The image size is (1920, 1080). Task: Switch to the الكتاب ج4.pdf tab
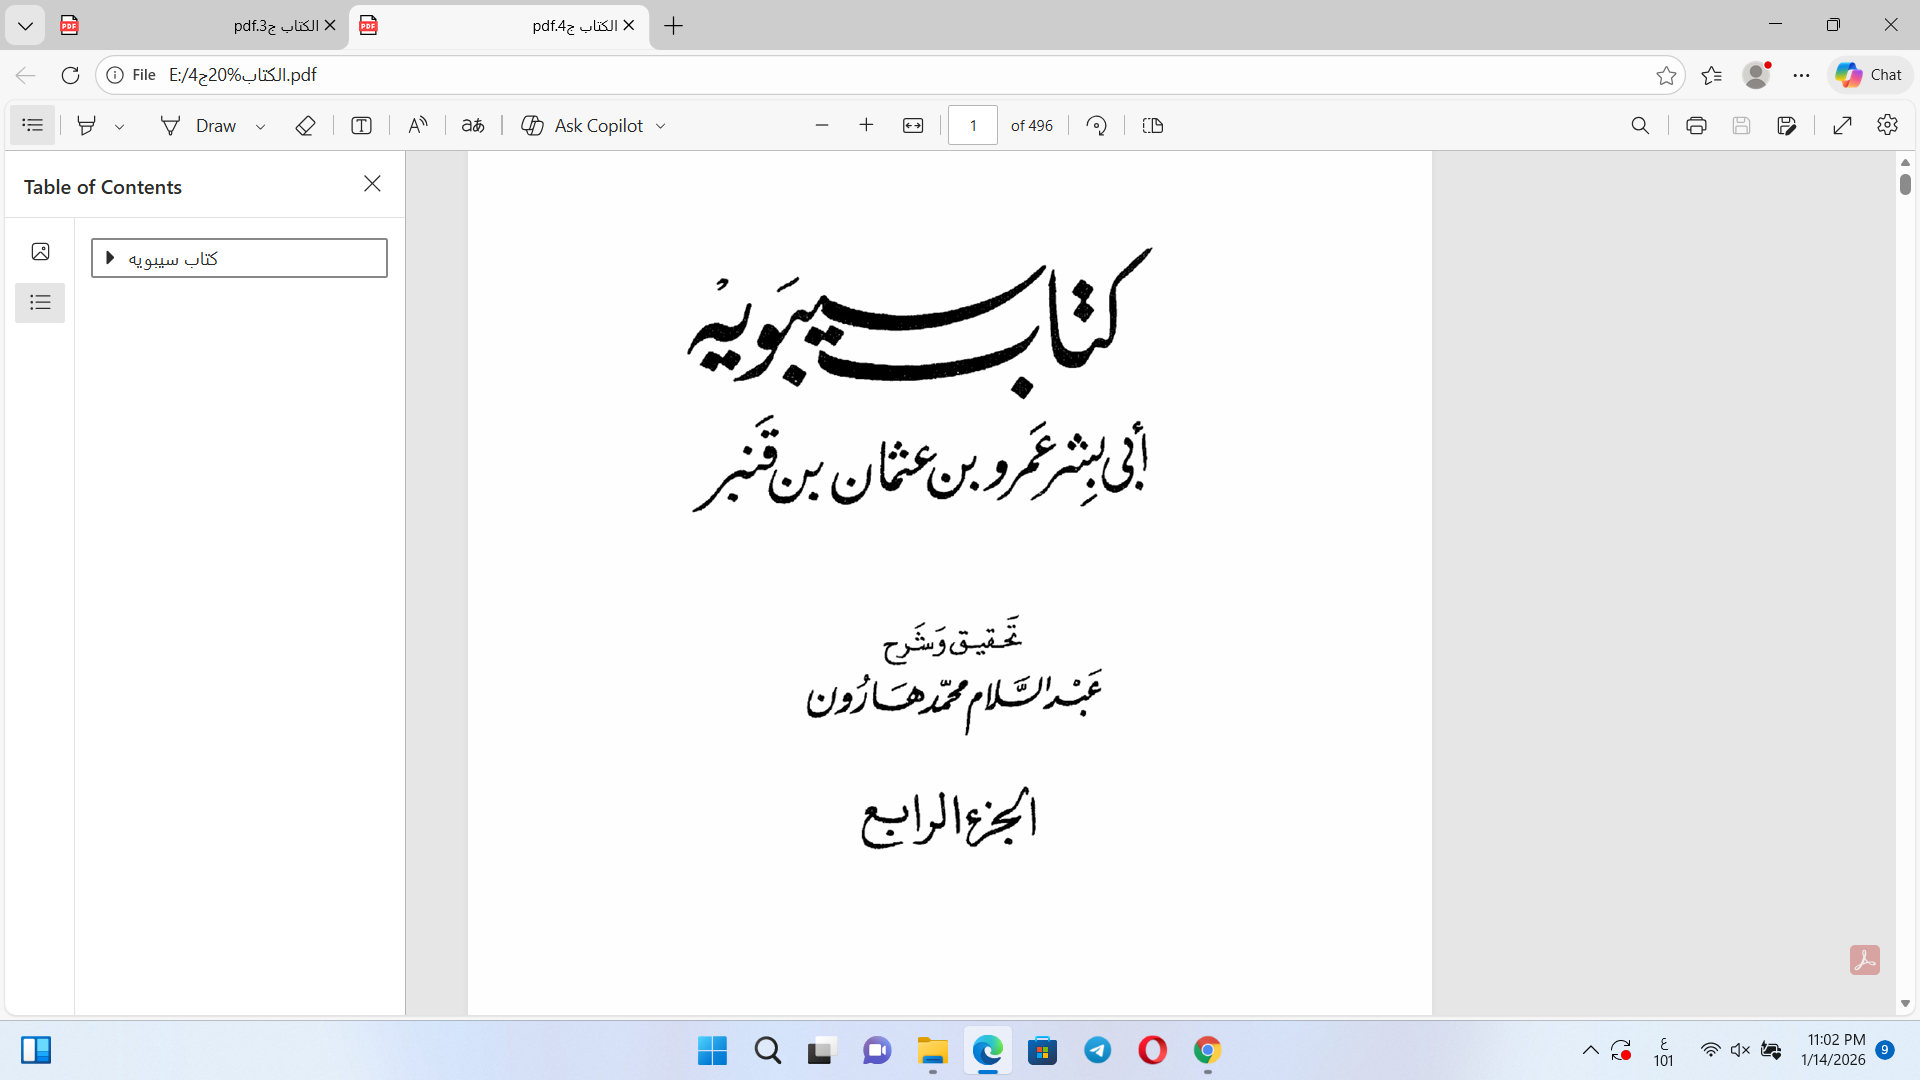point(499,26)
